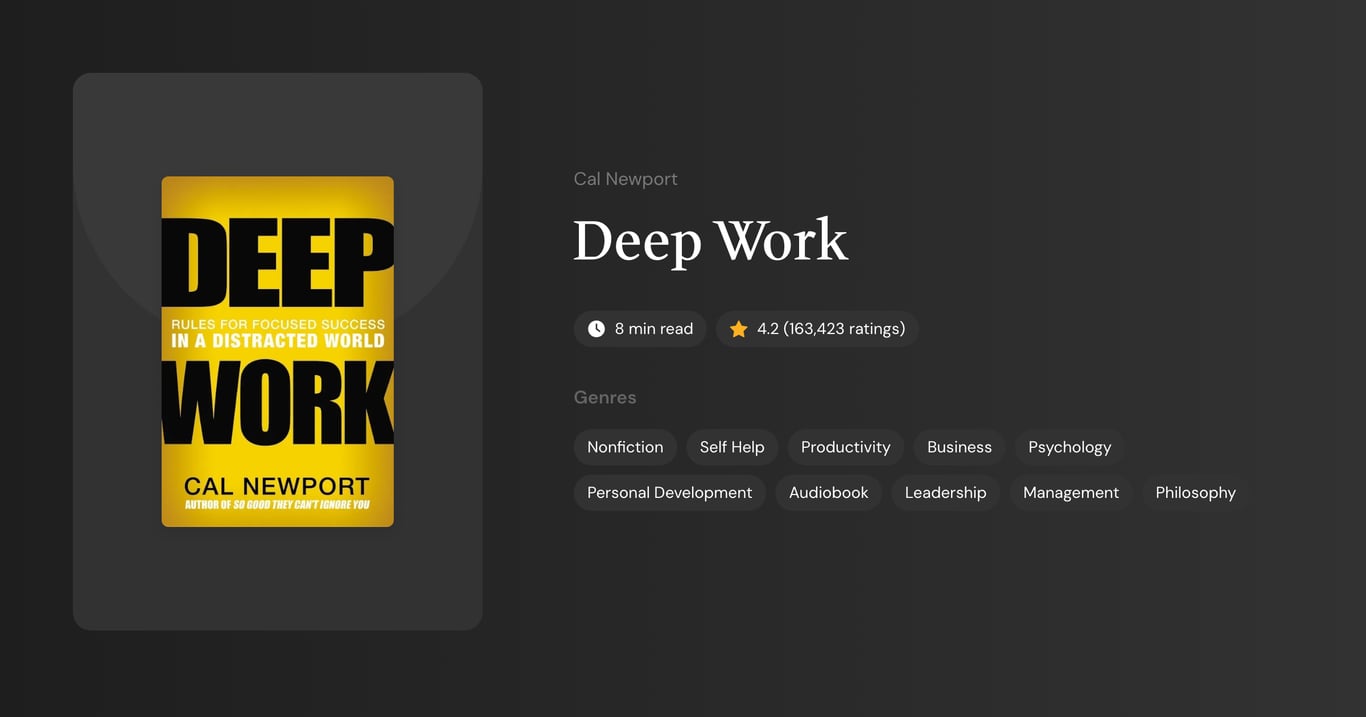Viewport: 1366px width, 717px height.
Task: Click the Cal Newport text on the book cover
Action: coord(277,485)
